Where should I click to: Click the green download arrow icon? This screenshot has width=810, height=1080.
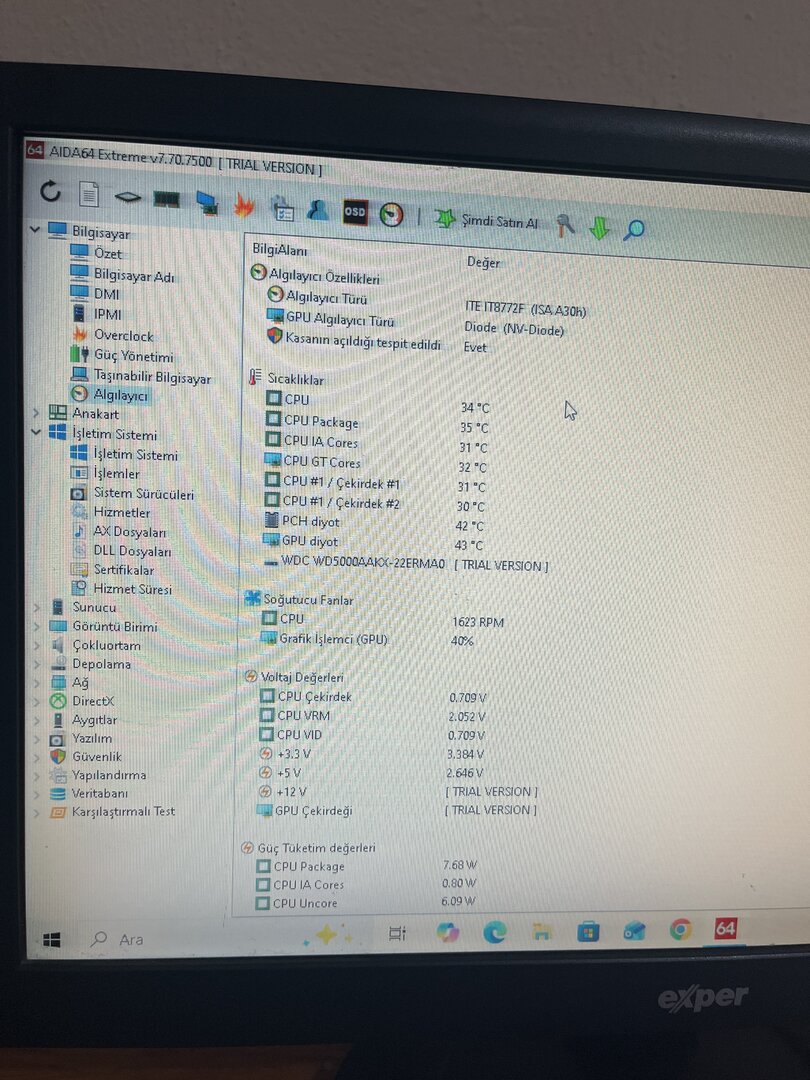[x=599, y=227]
